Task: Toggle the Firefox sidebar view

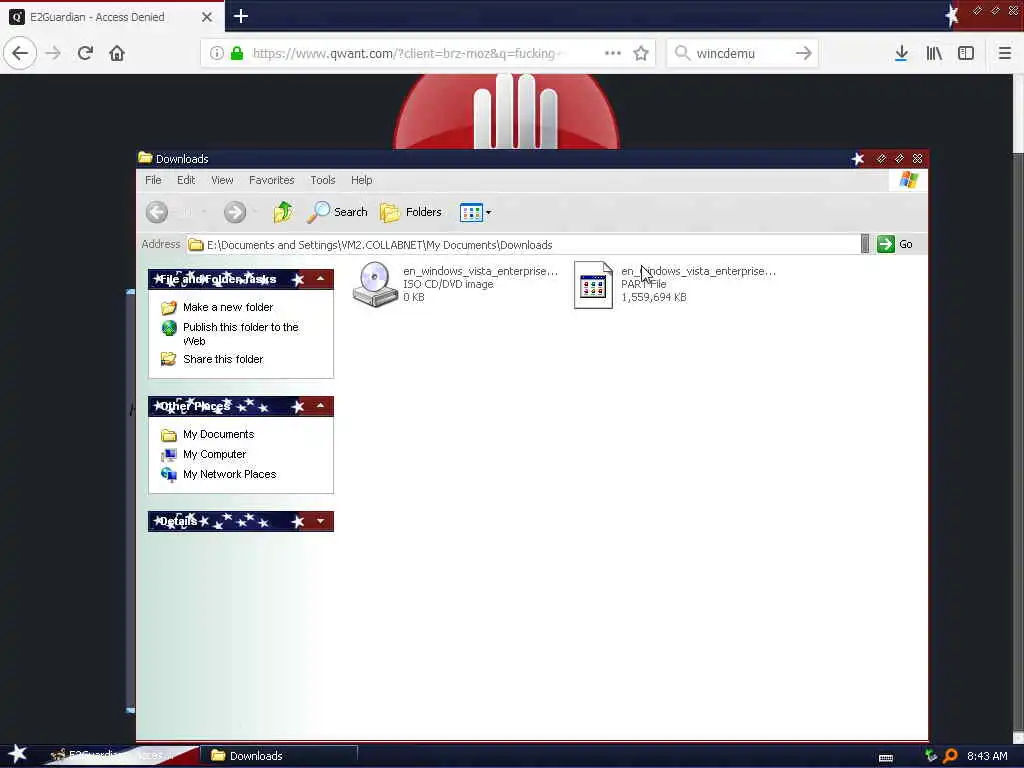Action: (x=966, y=53)
